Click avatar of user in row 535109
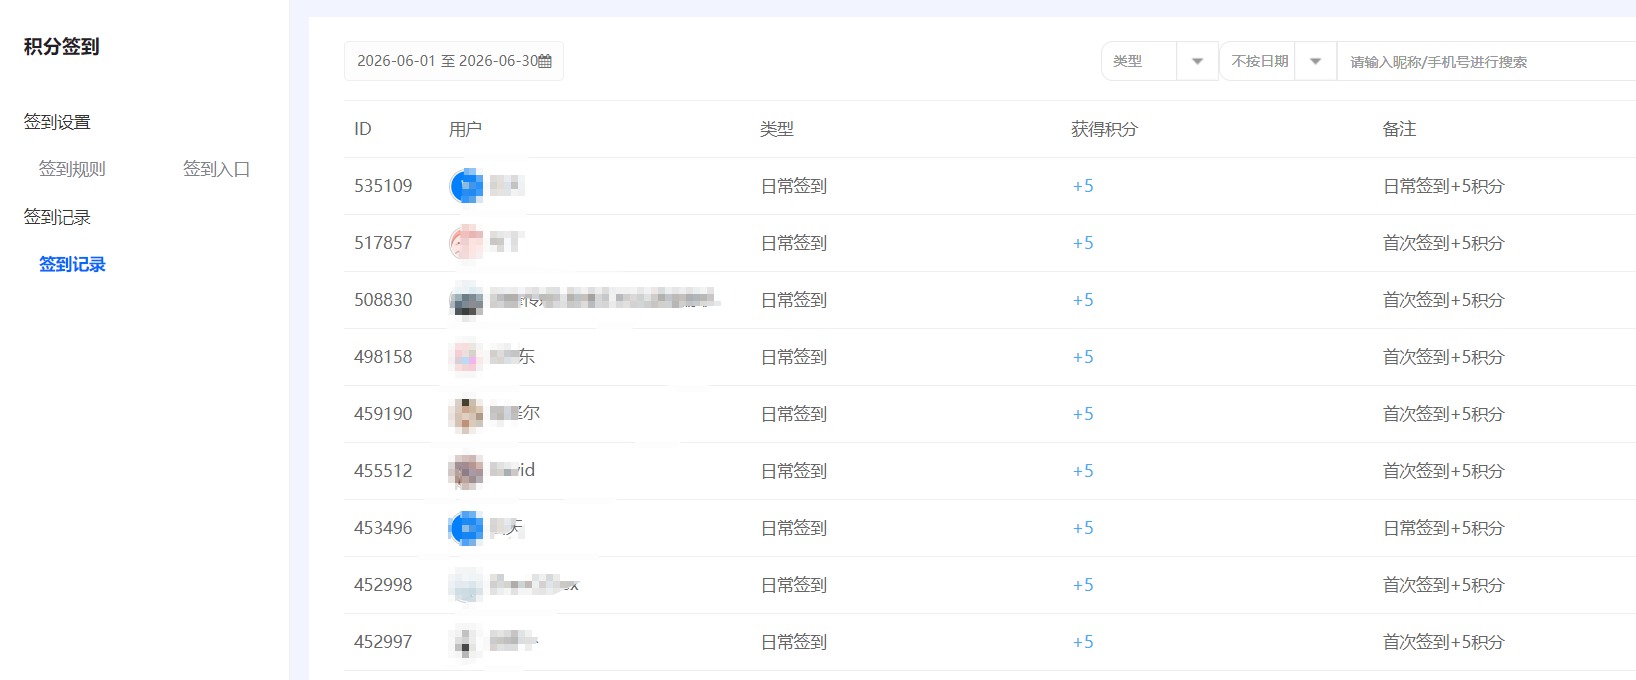This screenshot has width=1636, height=680. (x=467, y=186)
